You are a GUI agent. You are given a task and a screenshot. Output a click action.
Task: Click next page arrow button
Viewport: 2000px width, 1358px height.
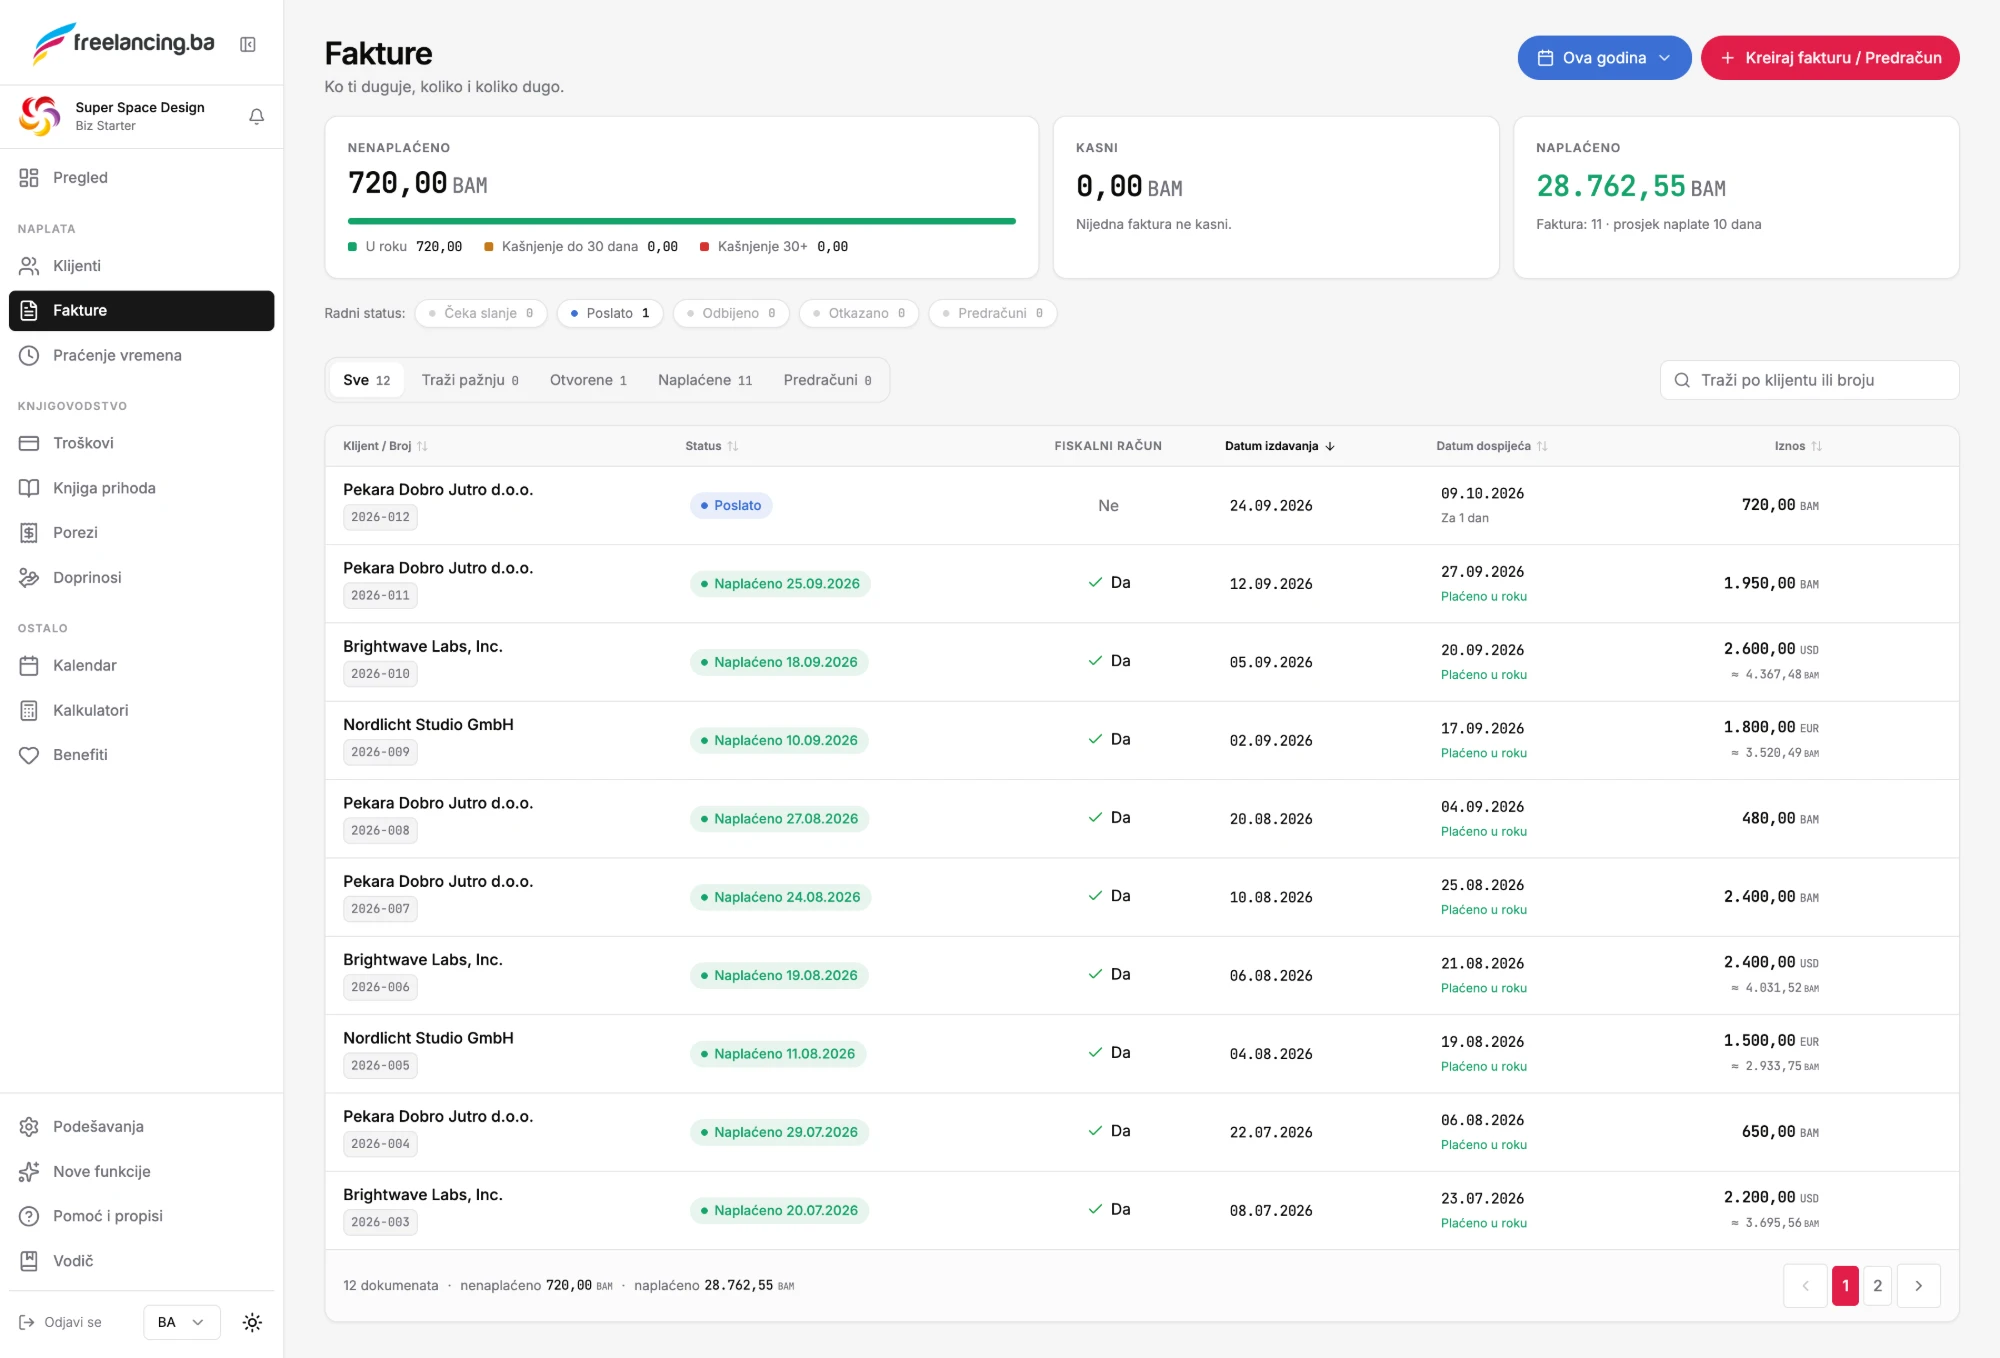coord(1918,1286)
